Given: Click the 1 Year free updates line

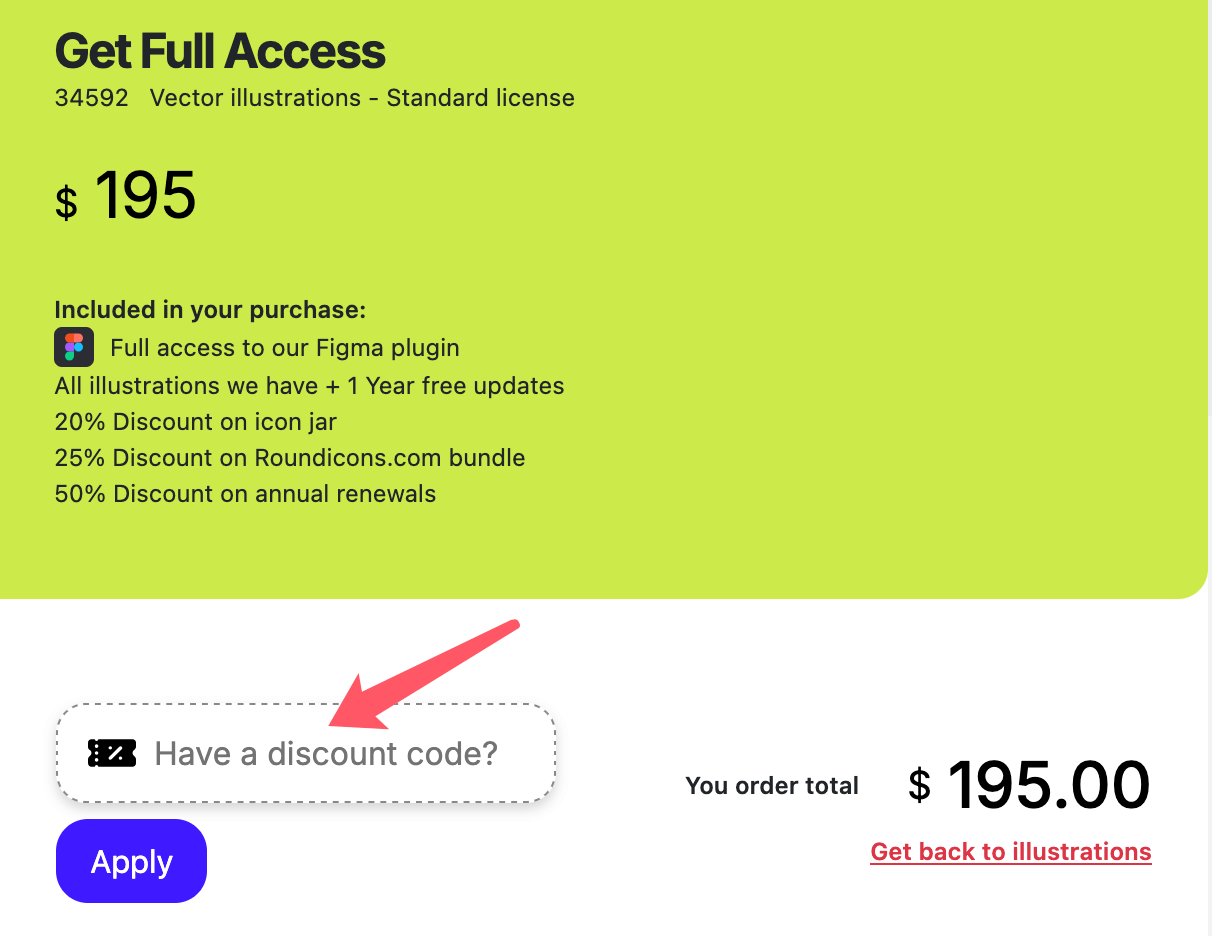Looking at the screenshot, I should [309, 385].
